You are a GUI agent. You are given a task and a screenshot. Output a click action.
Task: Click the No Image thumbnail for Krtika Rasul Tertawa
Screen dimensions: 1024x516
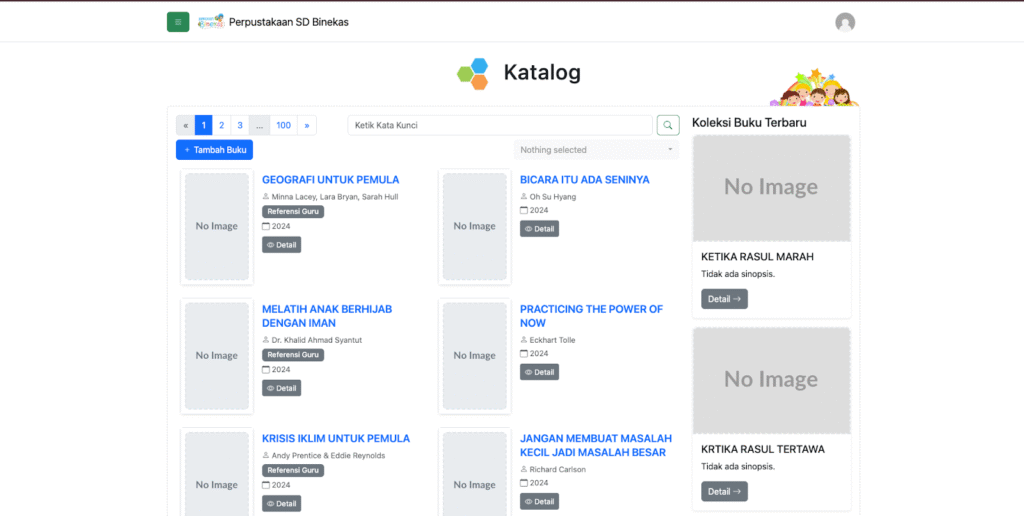coord(771,379)
